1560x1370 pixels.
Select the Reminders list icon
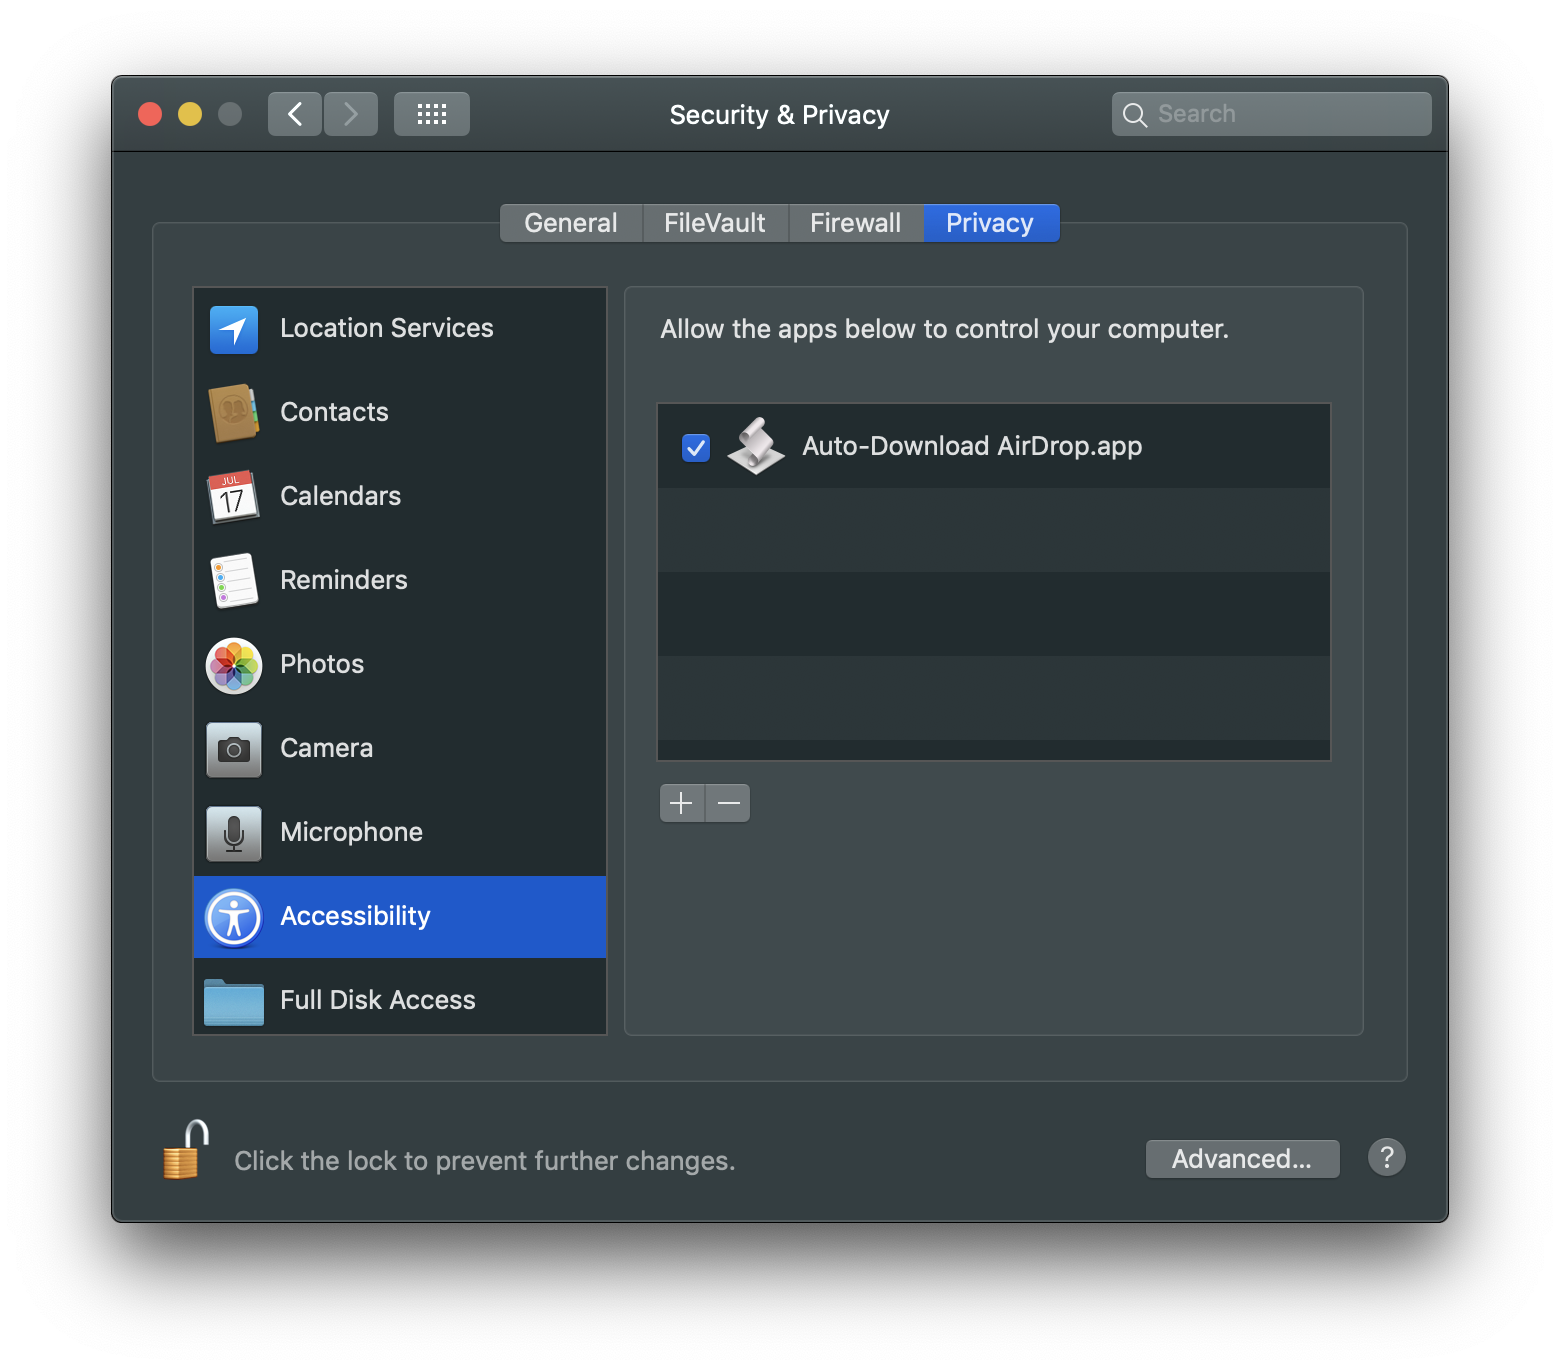[233, 581]
